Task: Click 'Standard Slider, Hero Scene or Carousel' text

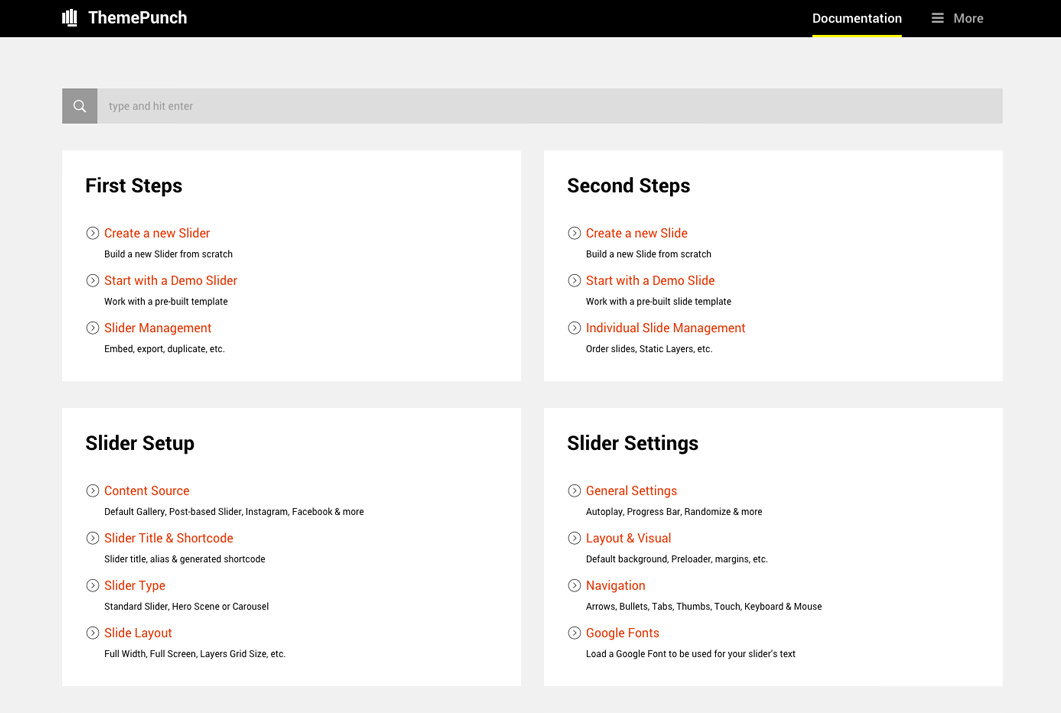Action: coord(187,607)
